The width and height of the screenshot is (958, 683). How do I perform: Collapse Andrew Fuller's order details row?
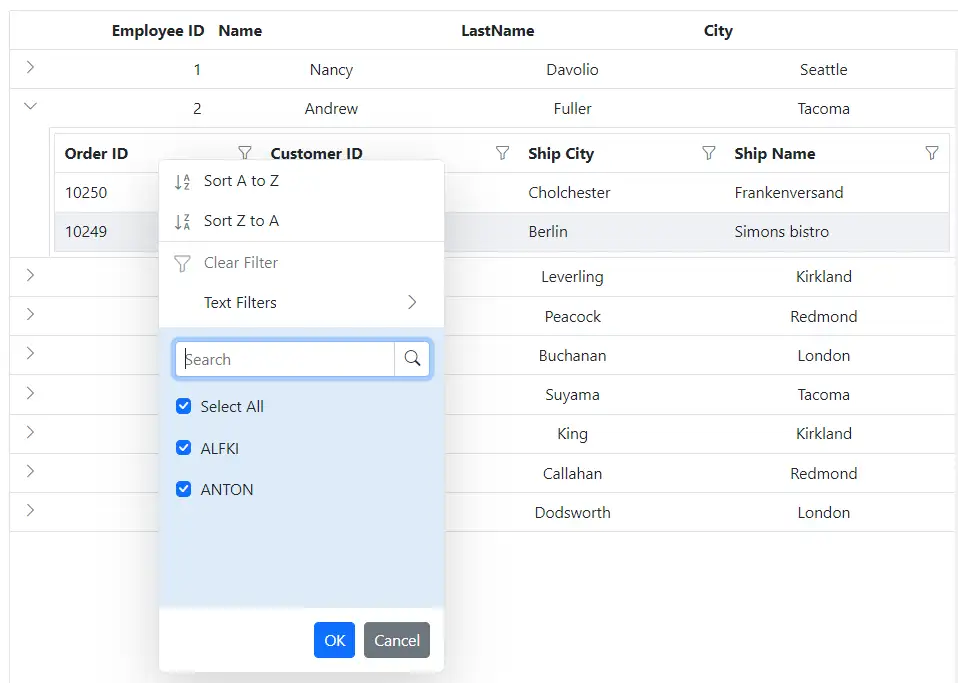click(30, 106)
